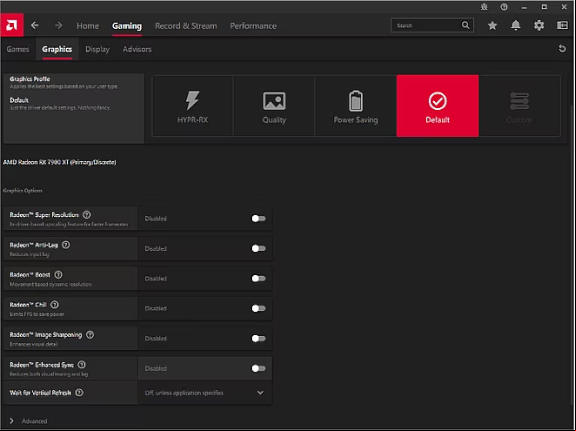Enable Radeon Chill toggle
The image size is (576, 431).
click(x=258, y=308)
